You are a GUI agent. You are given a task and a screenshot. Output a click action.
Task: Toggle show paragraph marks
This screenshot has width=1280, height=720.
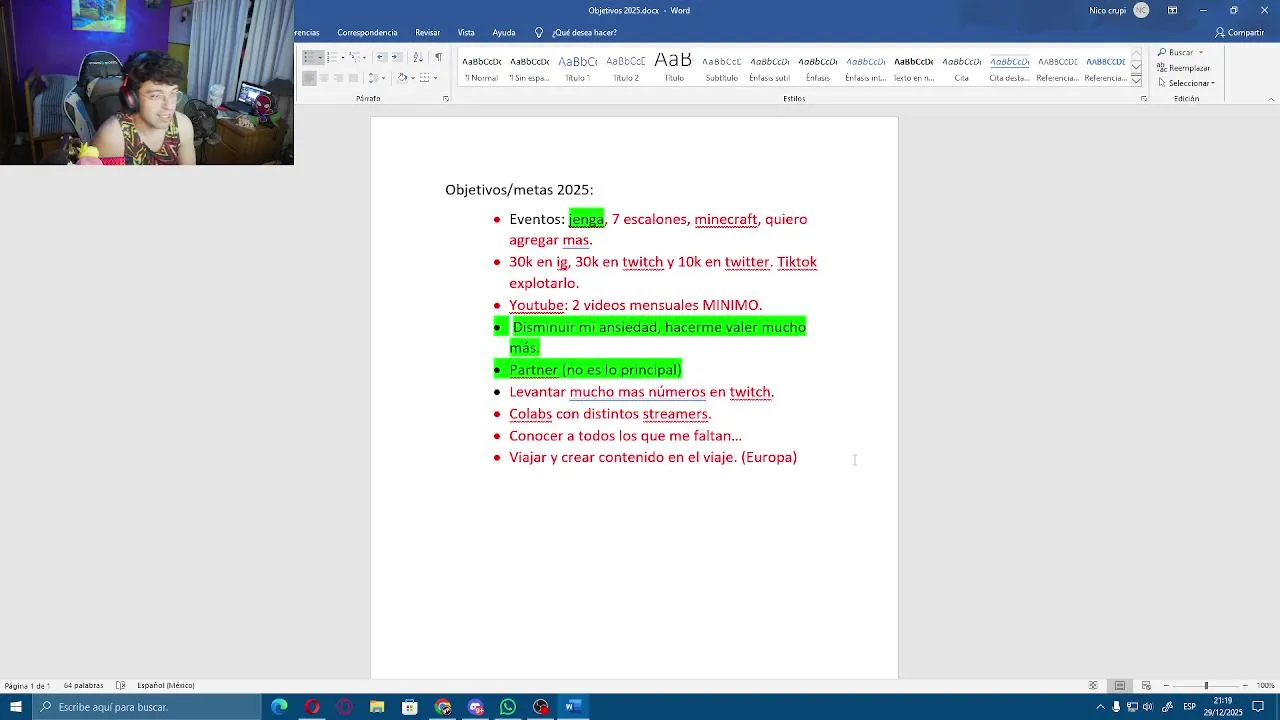(x=438, y=57)
